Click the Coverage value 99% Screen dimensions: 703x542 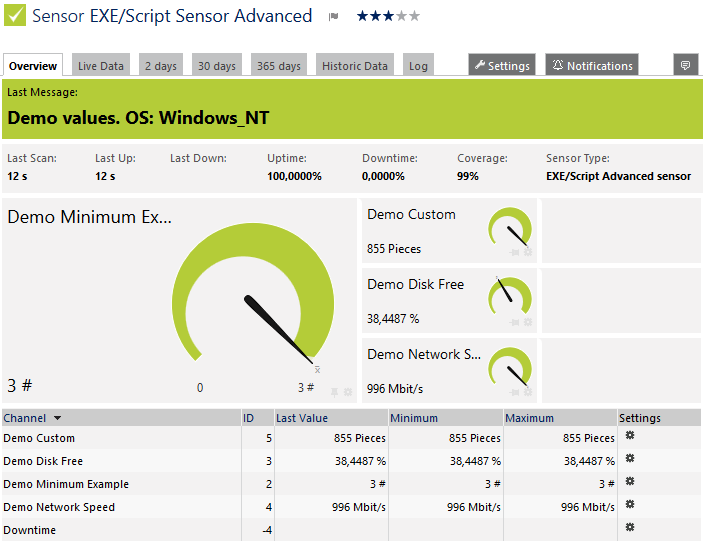click(x=468, y=176)
